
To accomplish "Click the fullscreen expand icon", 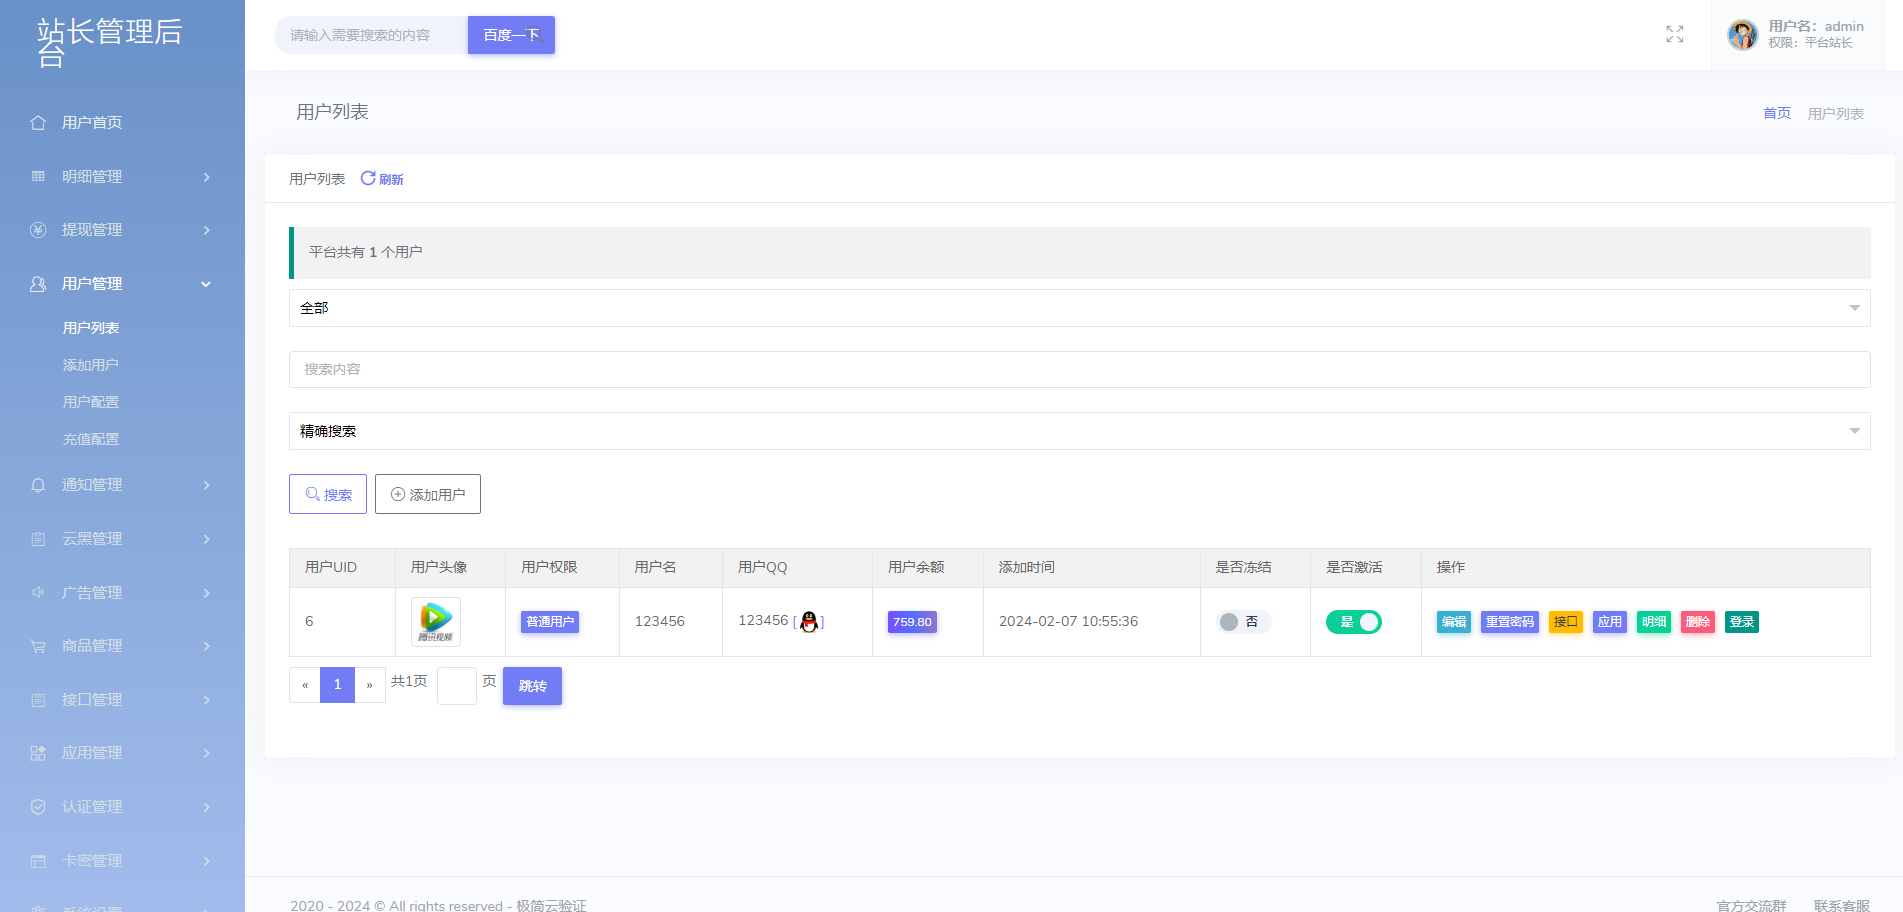I will pyautogui.click(x=1674, y=35).
